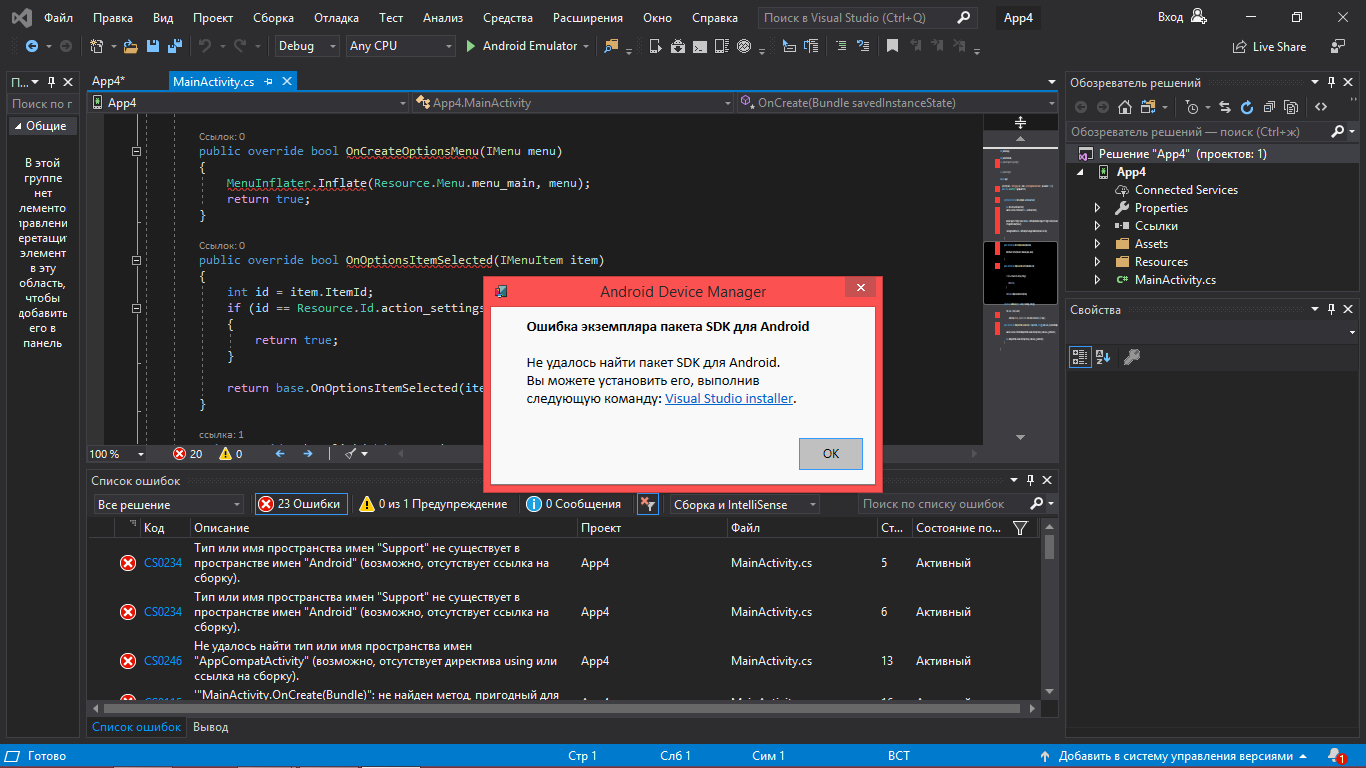Click the sign-in account icon
Viewport: 1366px width, 768px height.
1198,17
